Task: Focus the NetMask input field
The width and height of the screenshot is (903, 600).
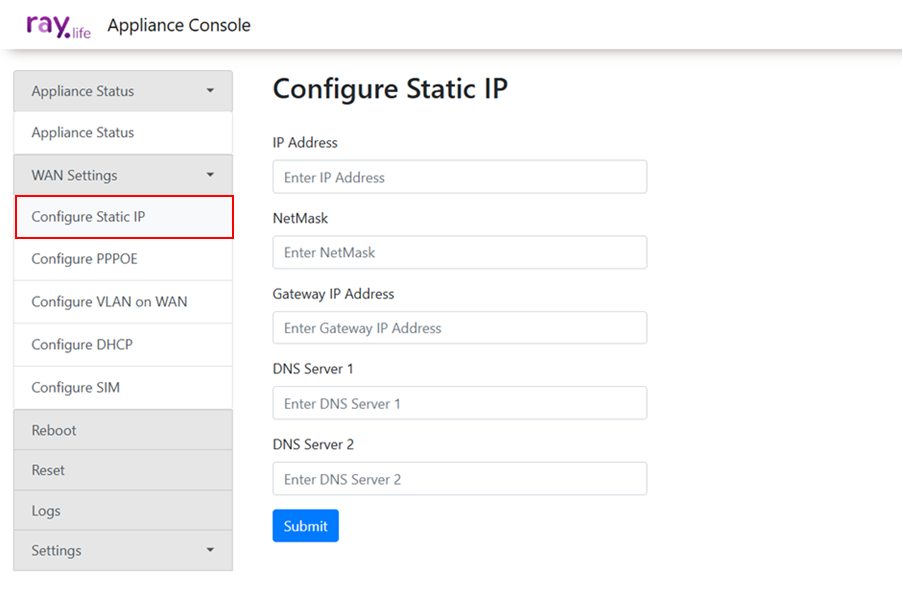Action: [459, 253]
